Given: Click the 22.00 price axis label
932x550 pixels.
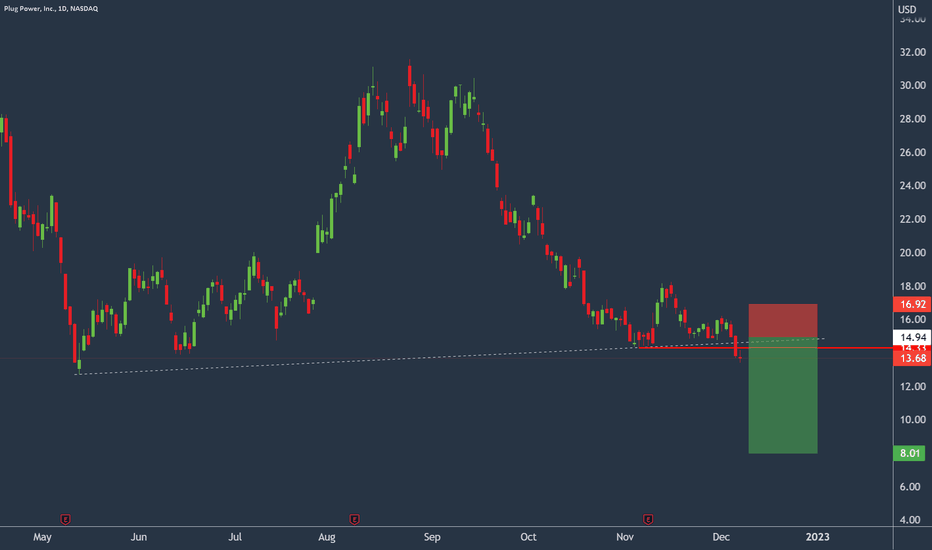Looking at the screenshot, I should (912, 219).
